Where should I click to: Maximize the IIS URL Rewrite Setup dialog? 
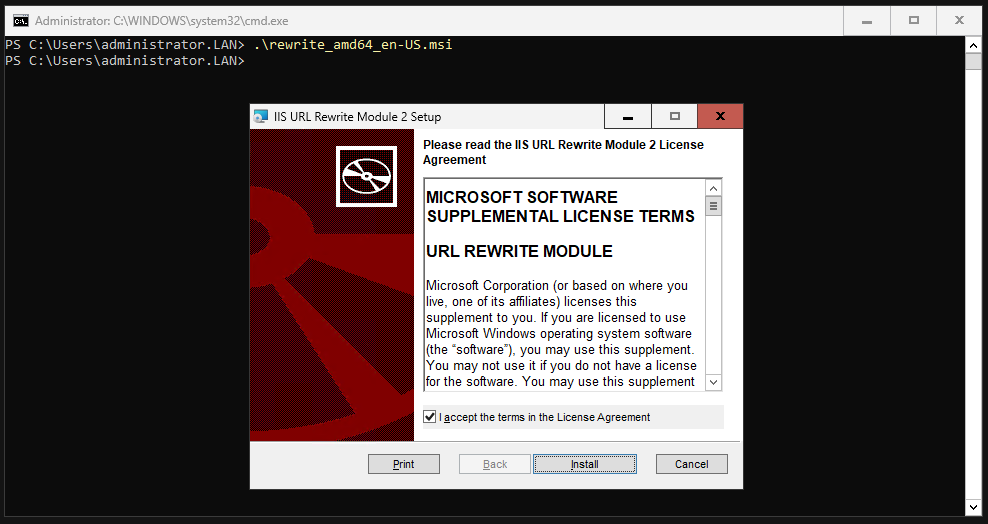pyautogui.click(x=674, y=117)
